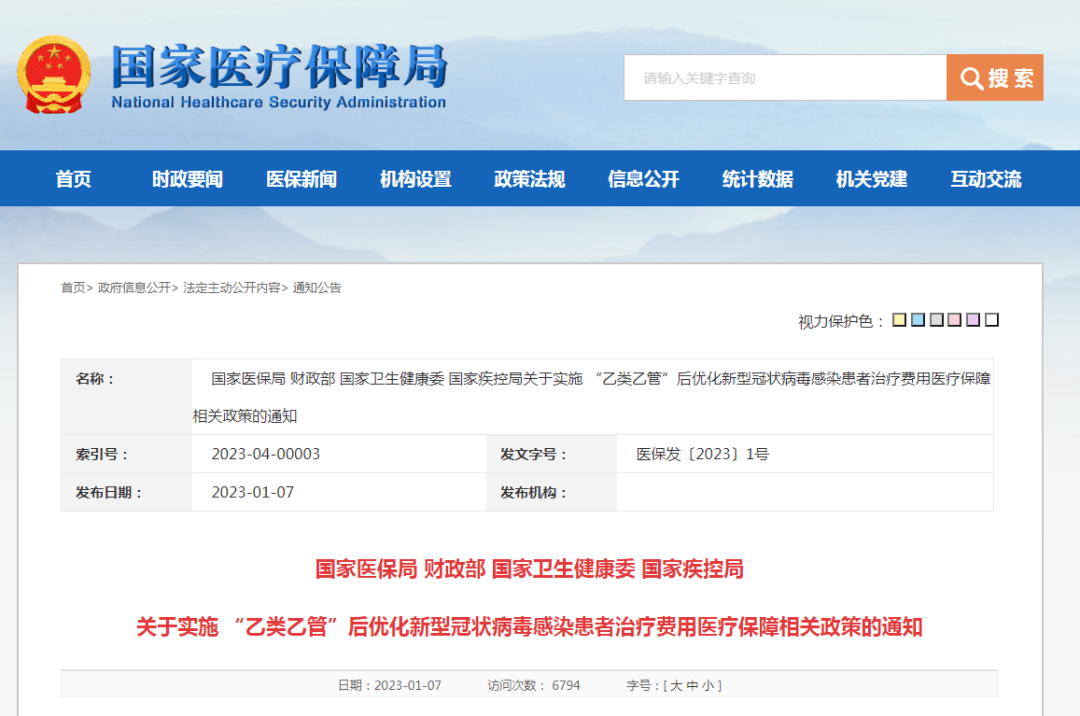1080x716 pixels.
Task: Click the national emblem logo
Action: point(54,75)
